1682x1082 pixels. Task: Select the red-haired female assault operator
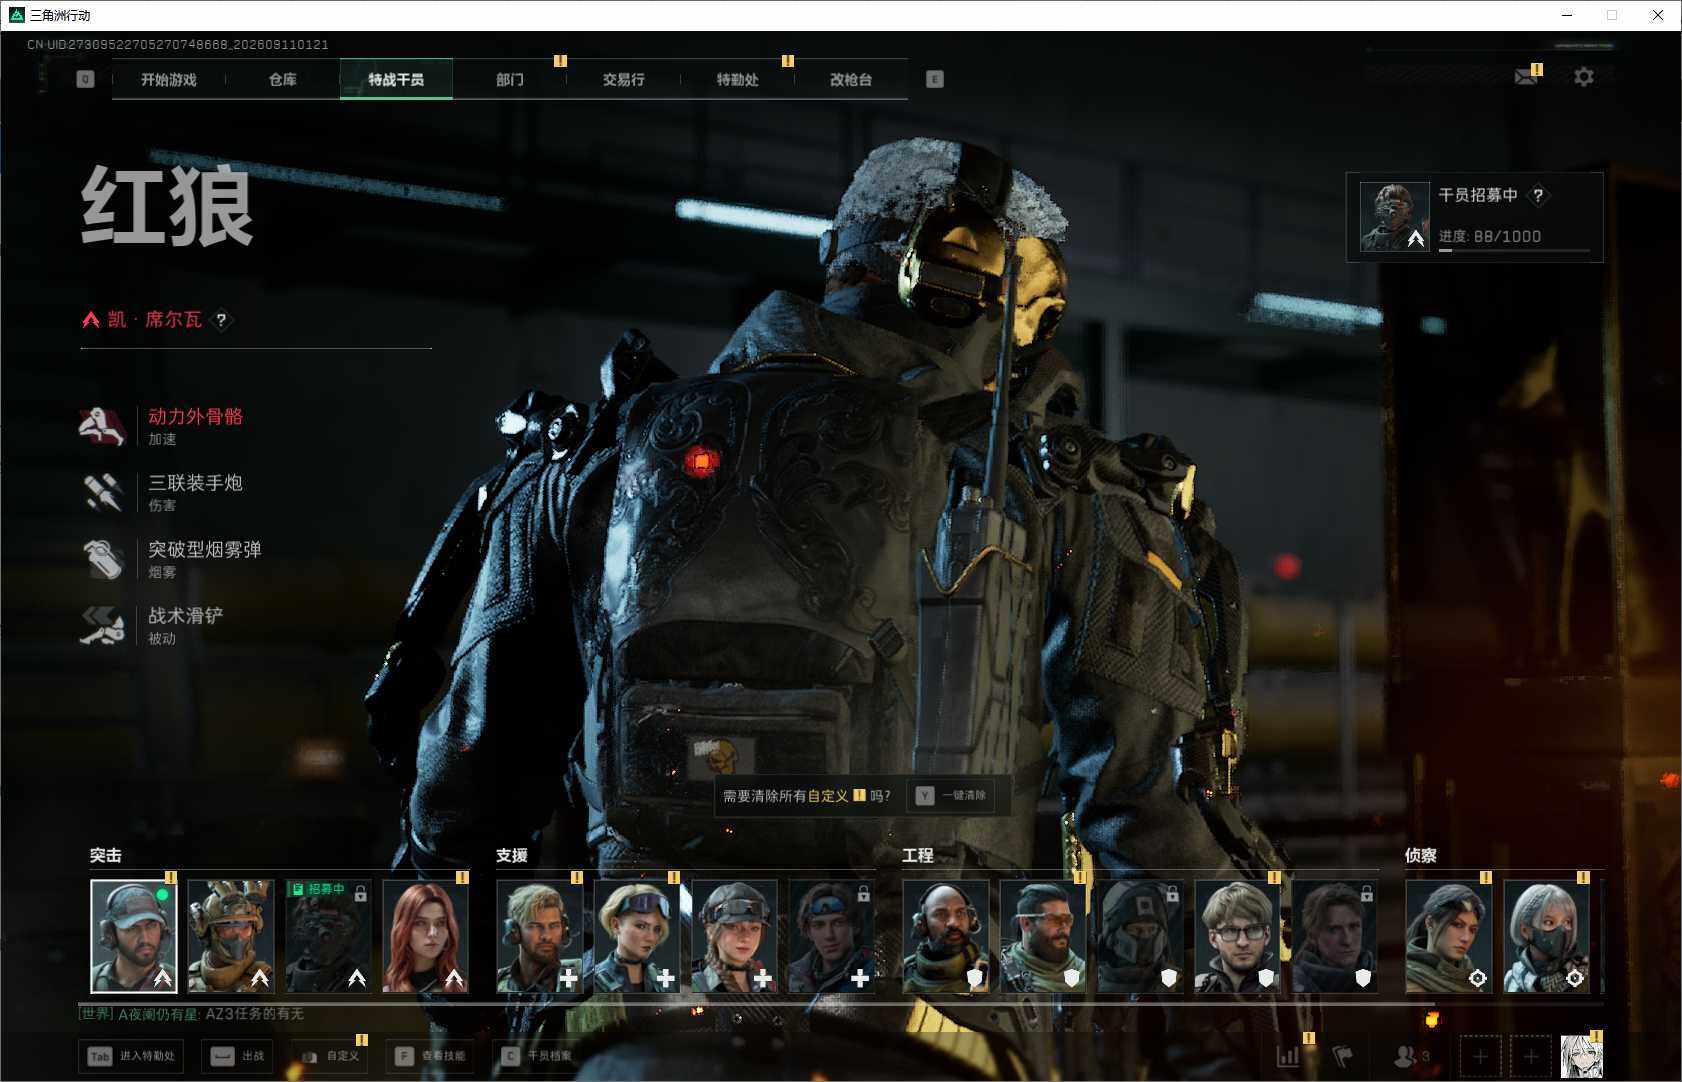pos(426,936)
